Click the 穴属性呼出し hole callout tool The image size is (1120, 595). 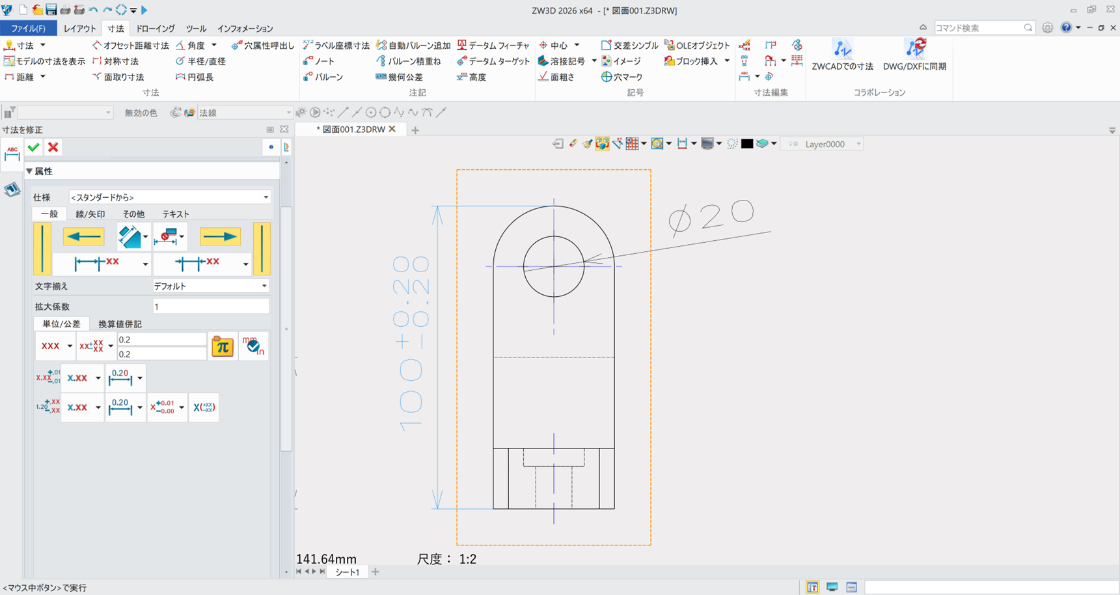click(x=263, y=46)
